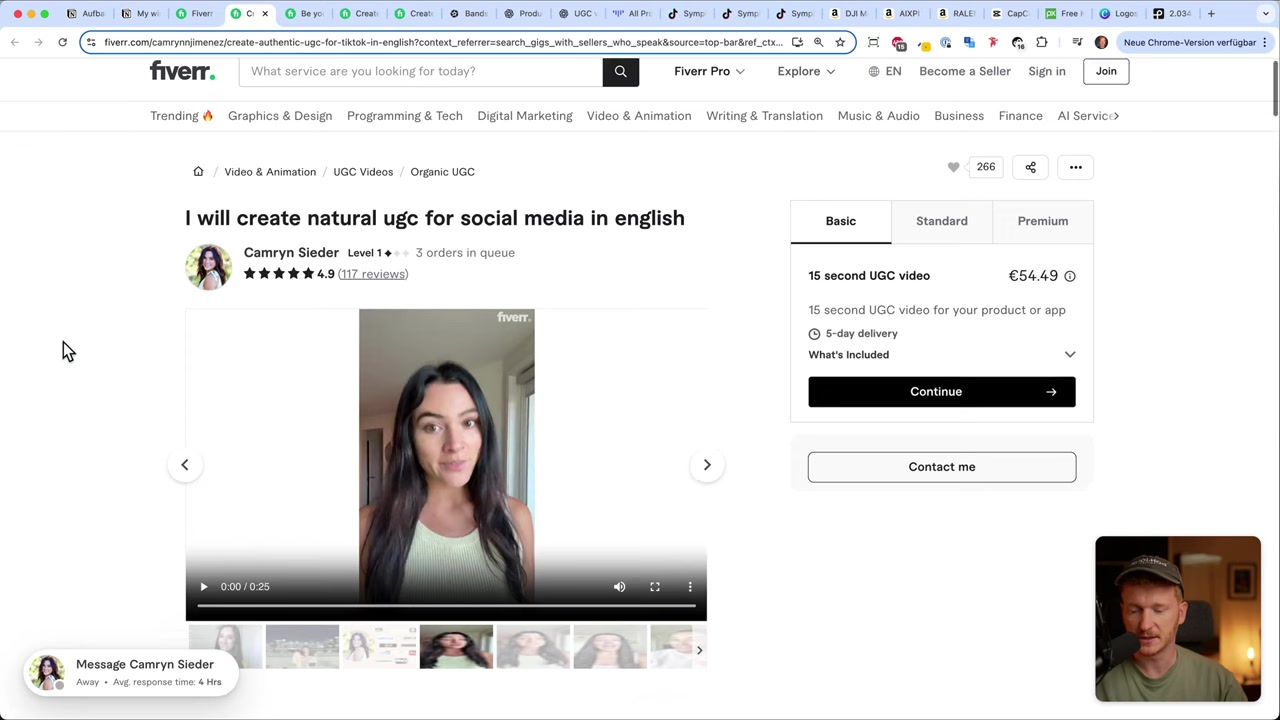Viewport: 1280px width, 720px height.
Task: Open the 117 reviews link
Action: (373, 274)
